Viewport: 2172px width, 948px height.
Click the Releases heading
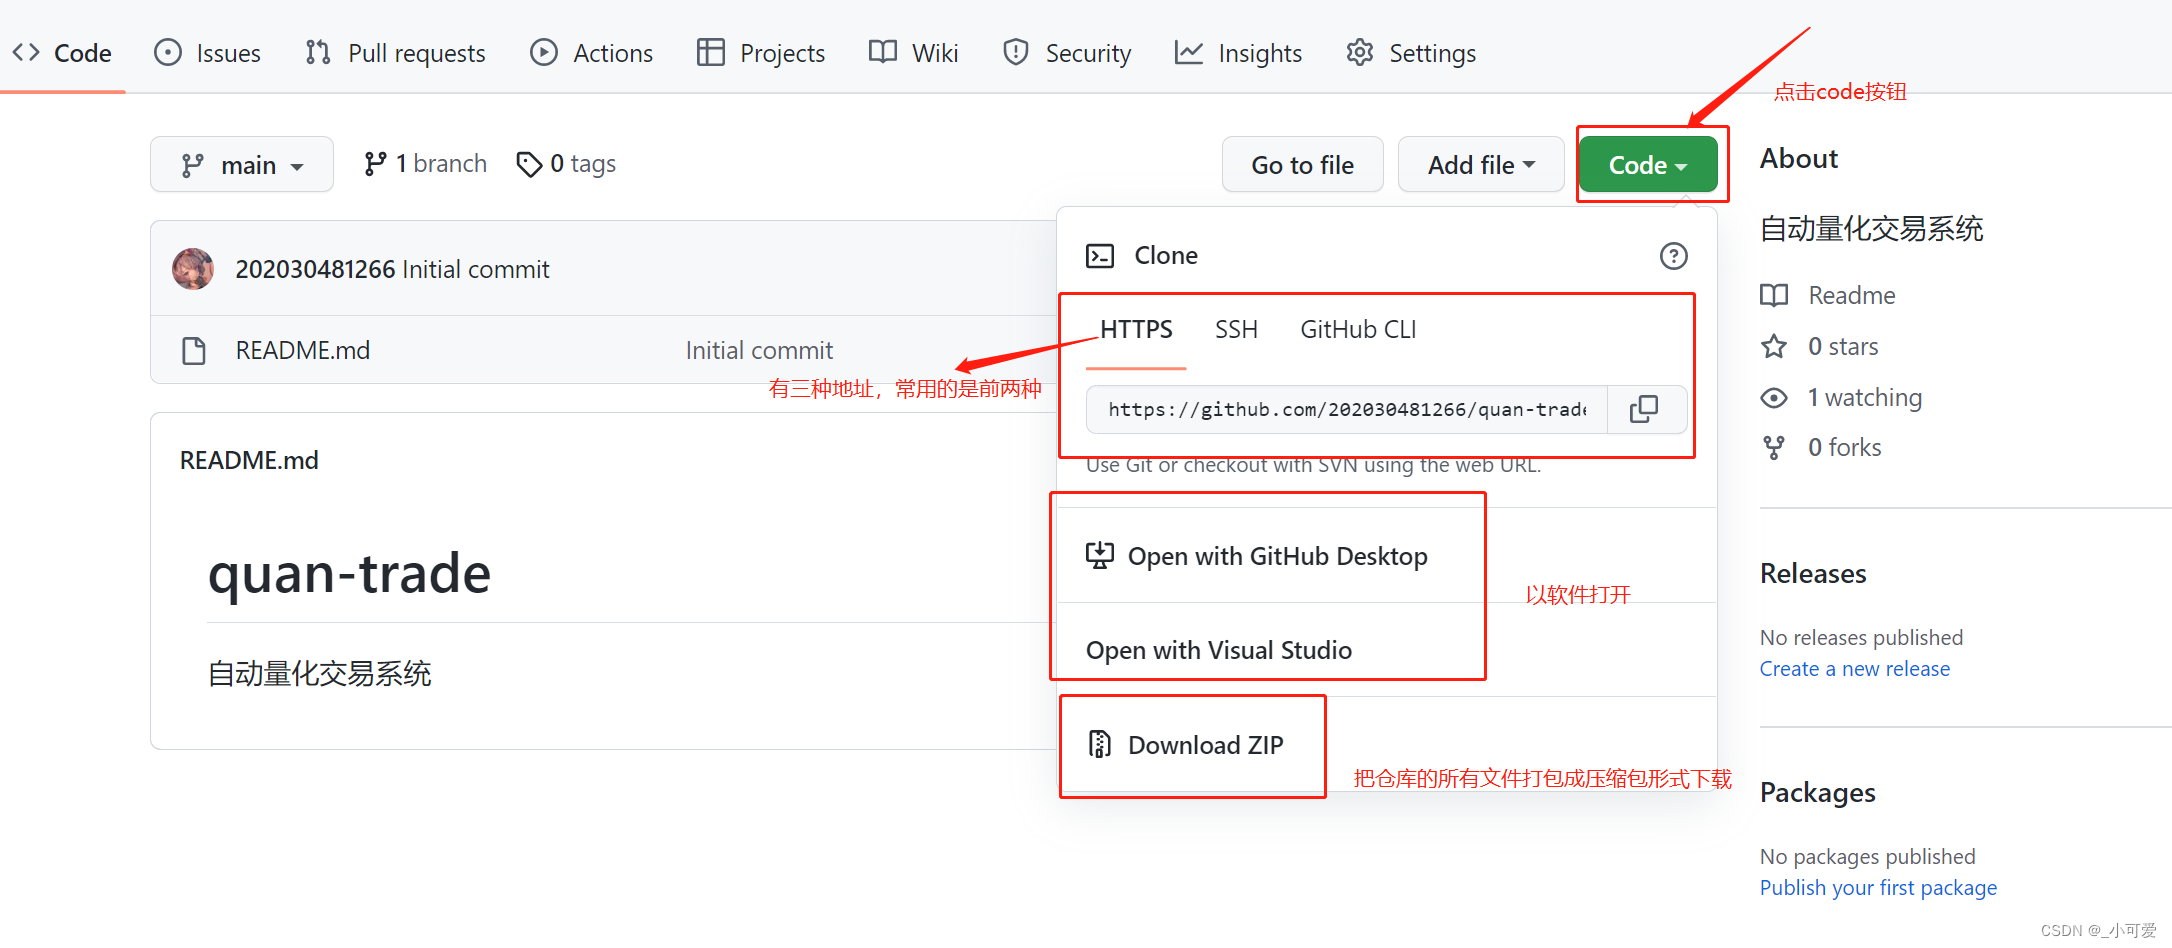point(1813,574)
